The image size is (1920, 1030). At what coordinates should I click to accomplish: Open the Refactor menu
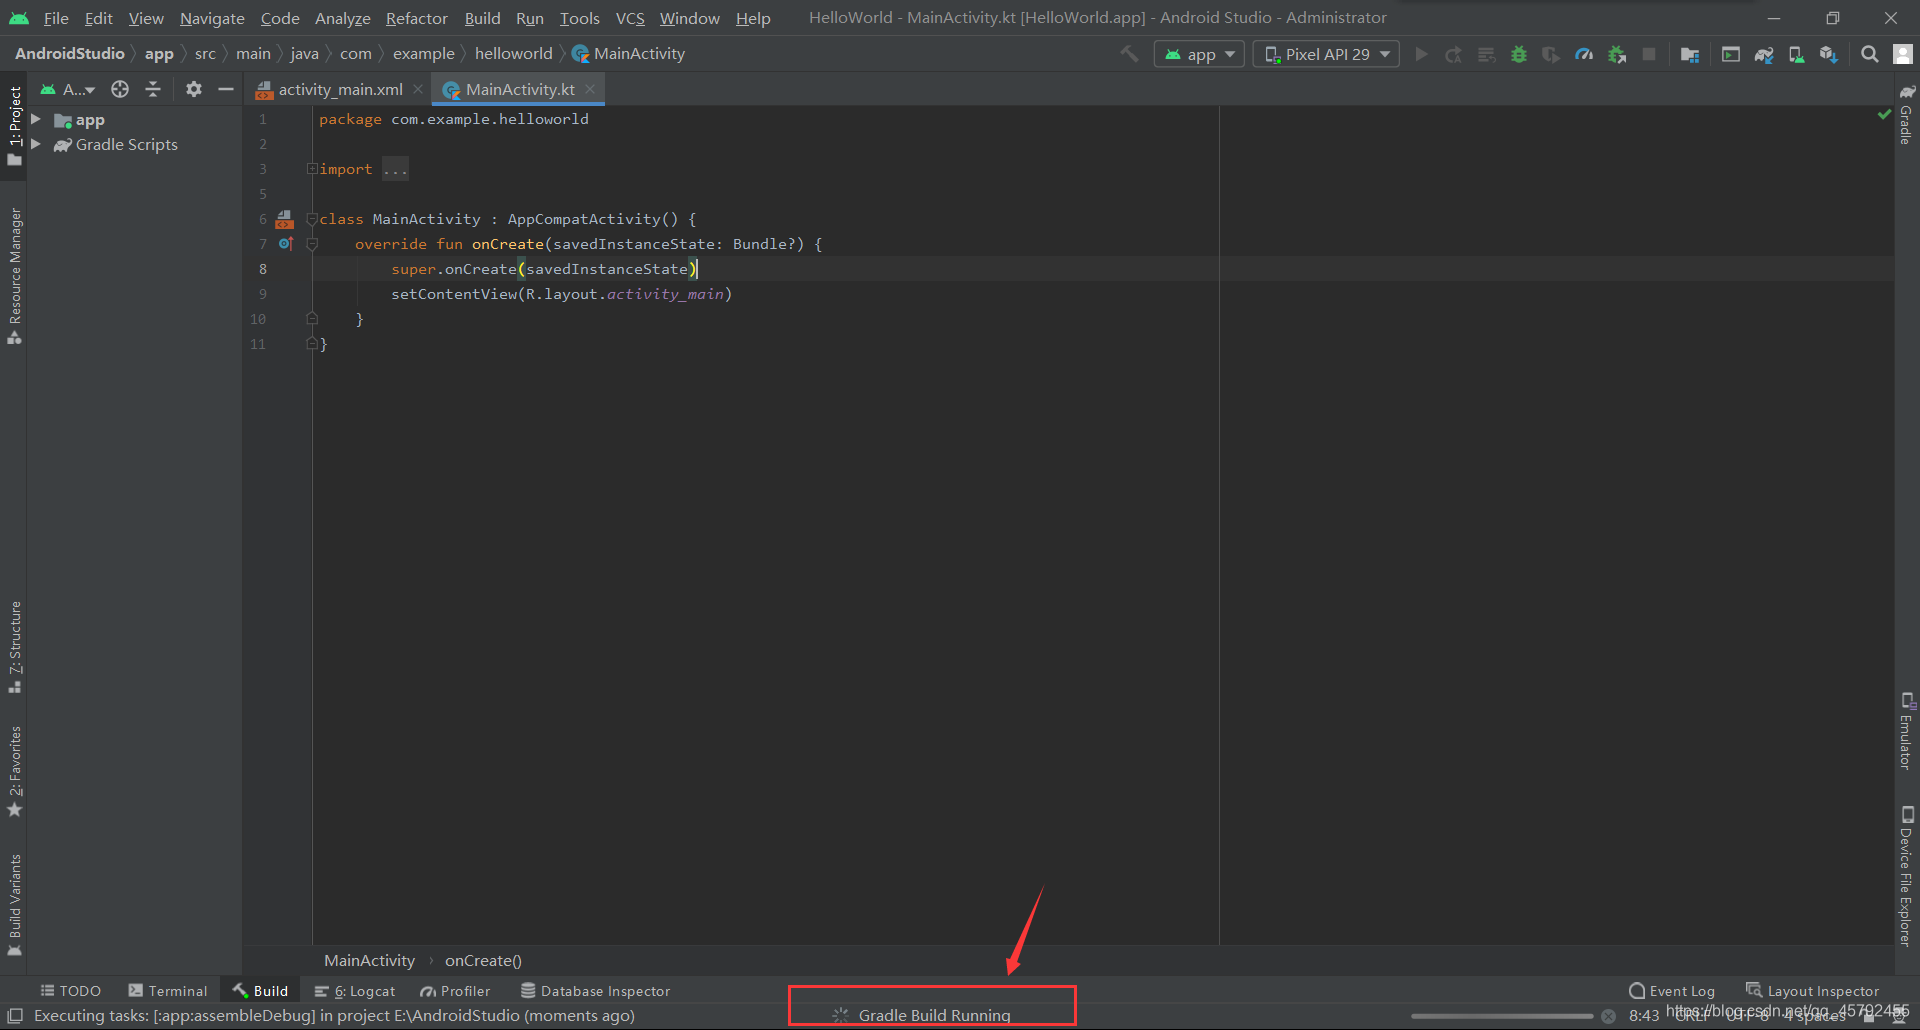click(417, 18)
